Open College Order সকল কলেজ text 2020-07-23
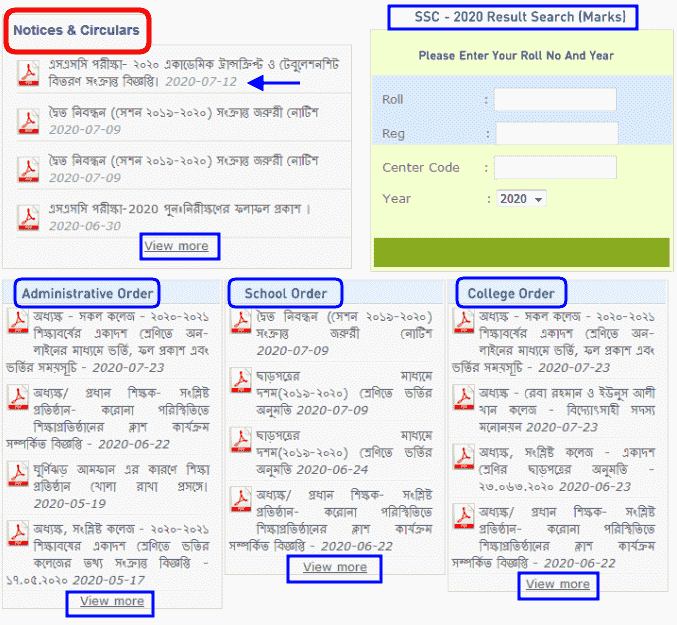Screen dimensions: 677x625 click(554, 342)
